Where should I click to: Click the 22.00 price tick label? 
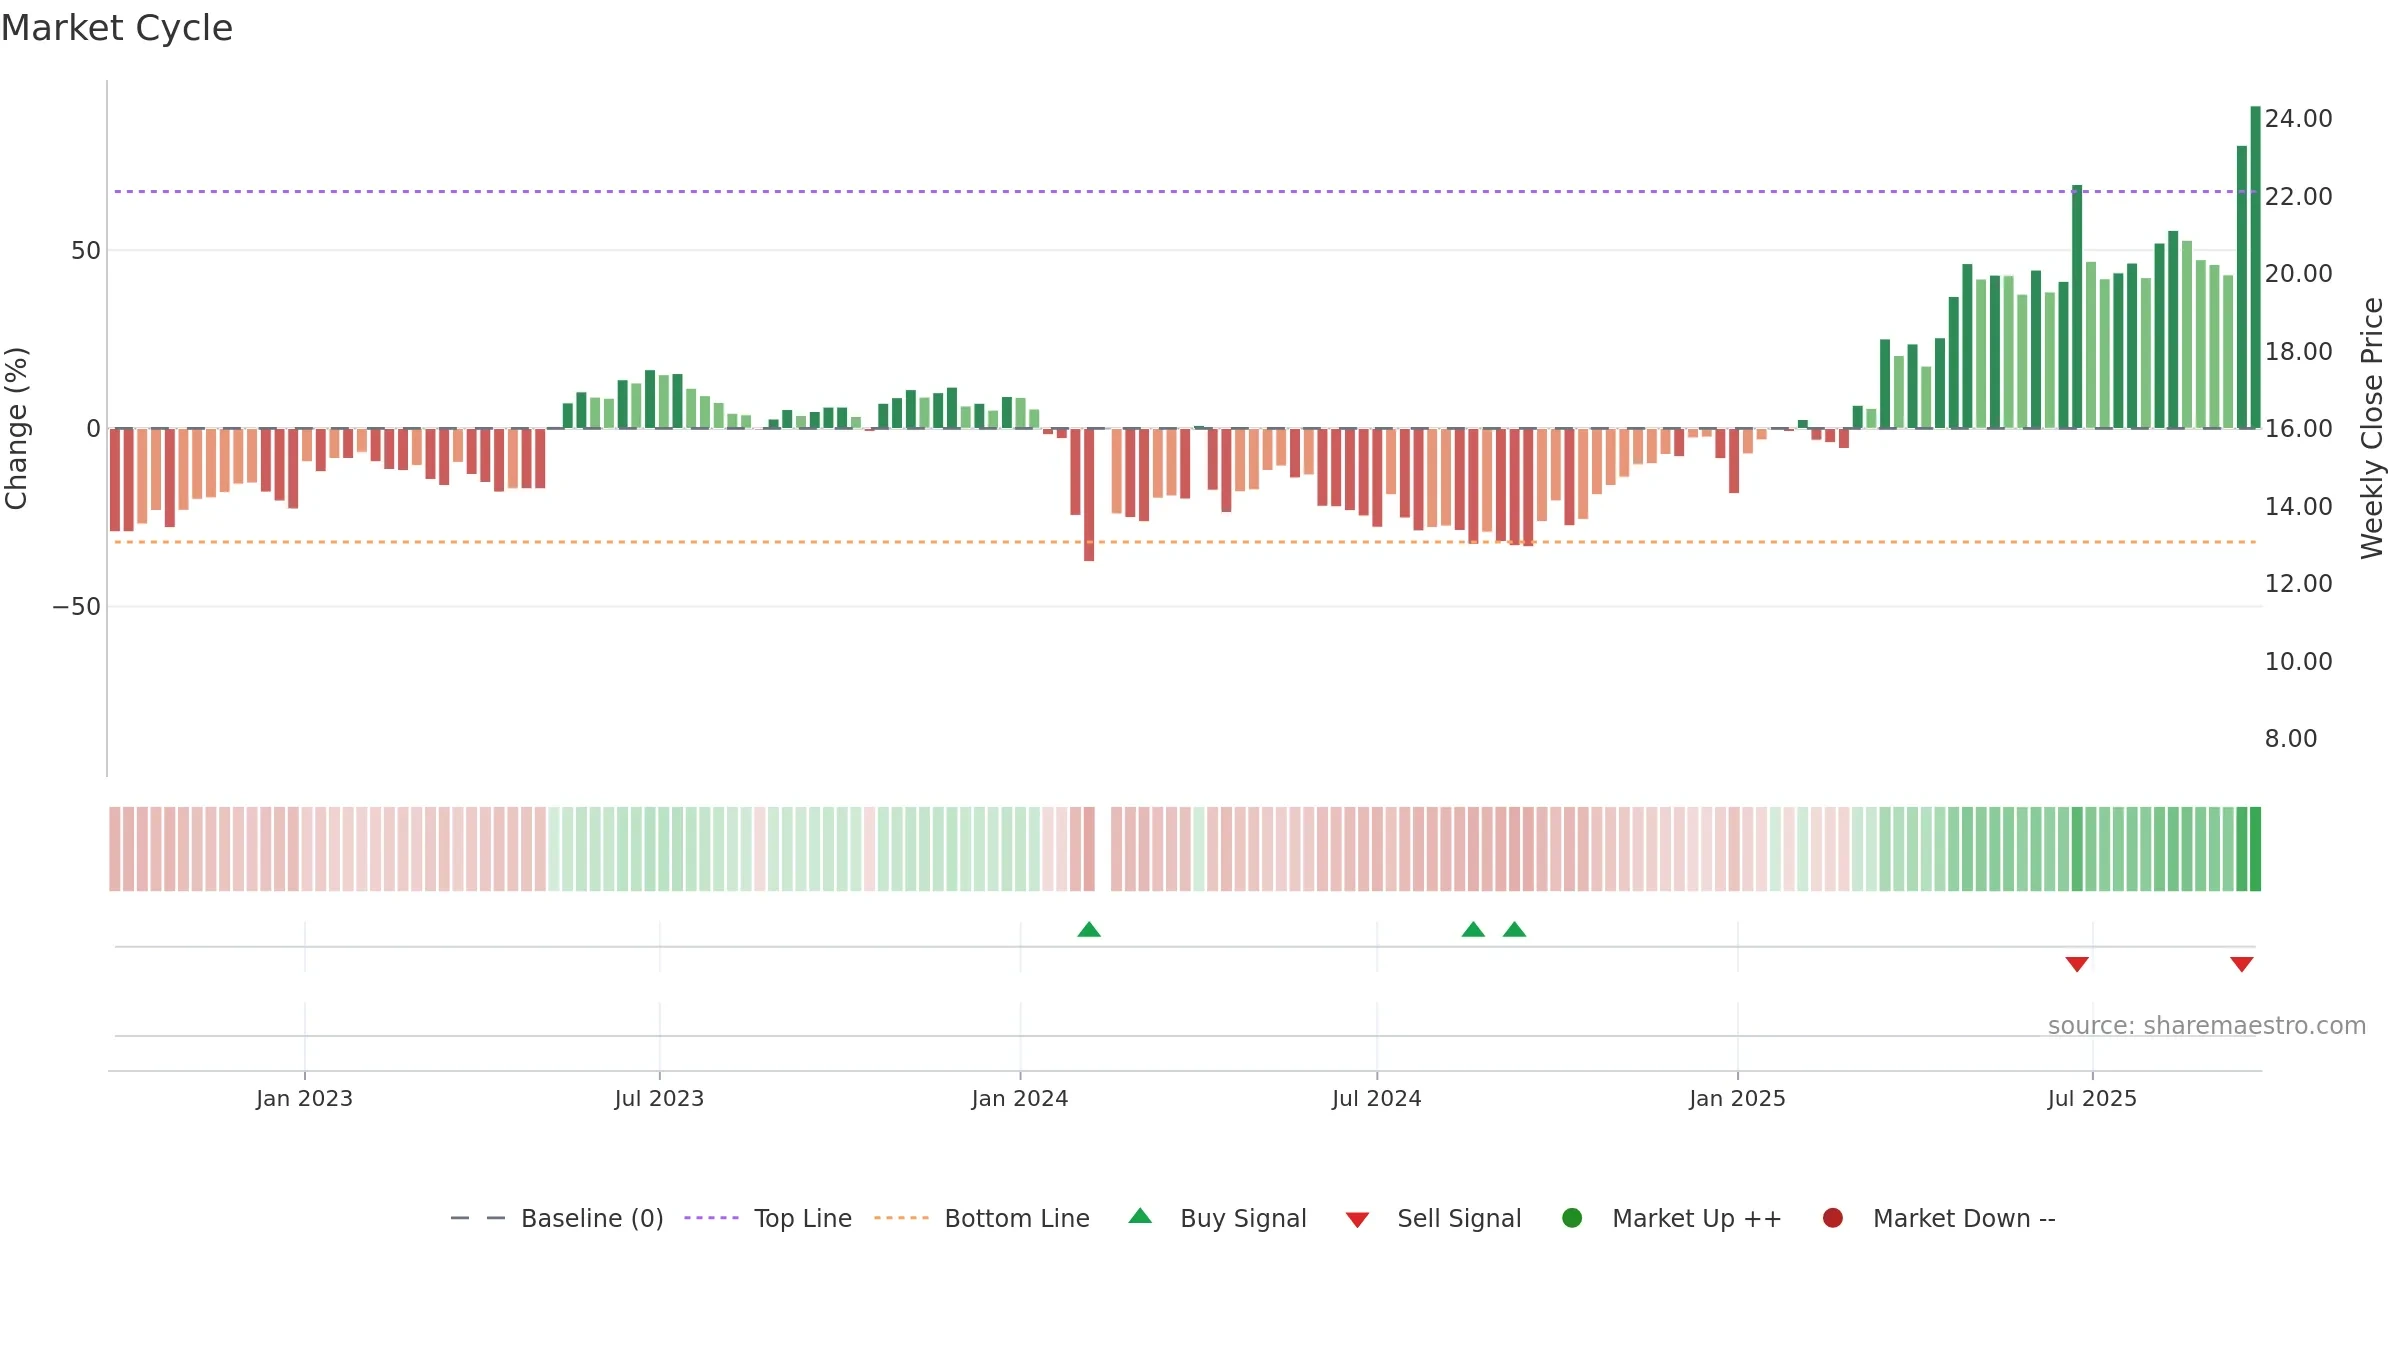(x=2298, y=197)
